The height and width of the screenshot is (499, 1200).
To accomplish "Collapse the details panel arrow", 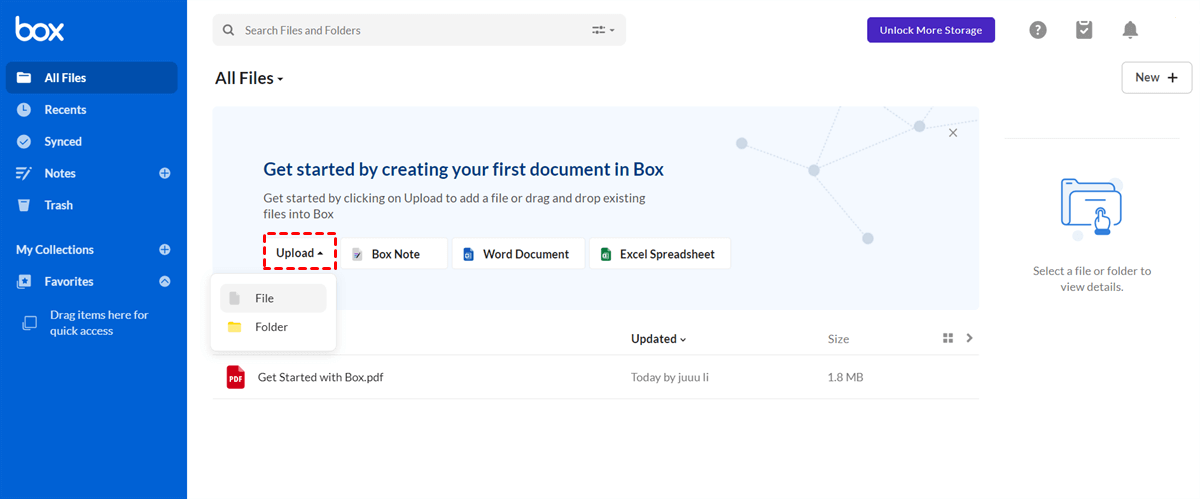I will point(969,338).
